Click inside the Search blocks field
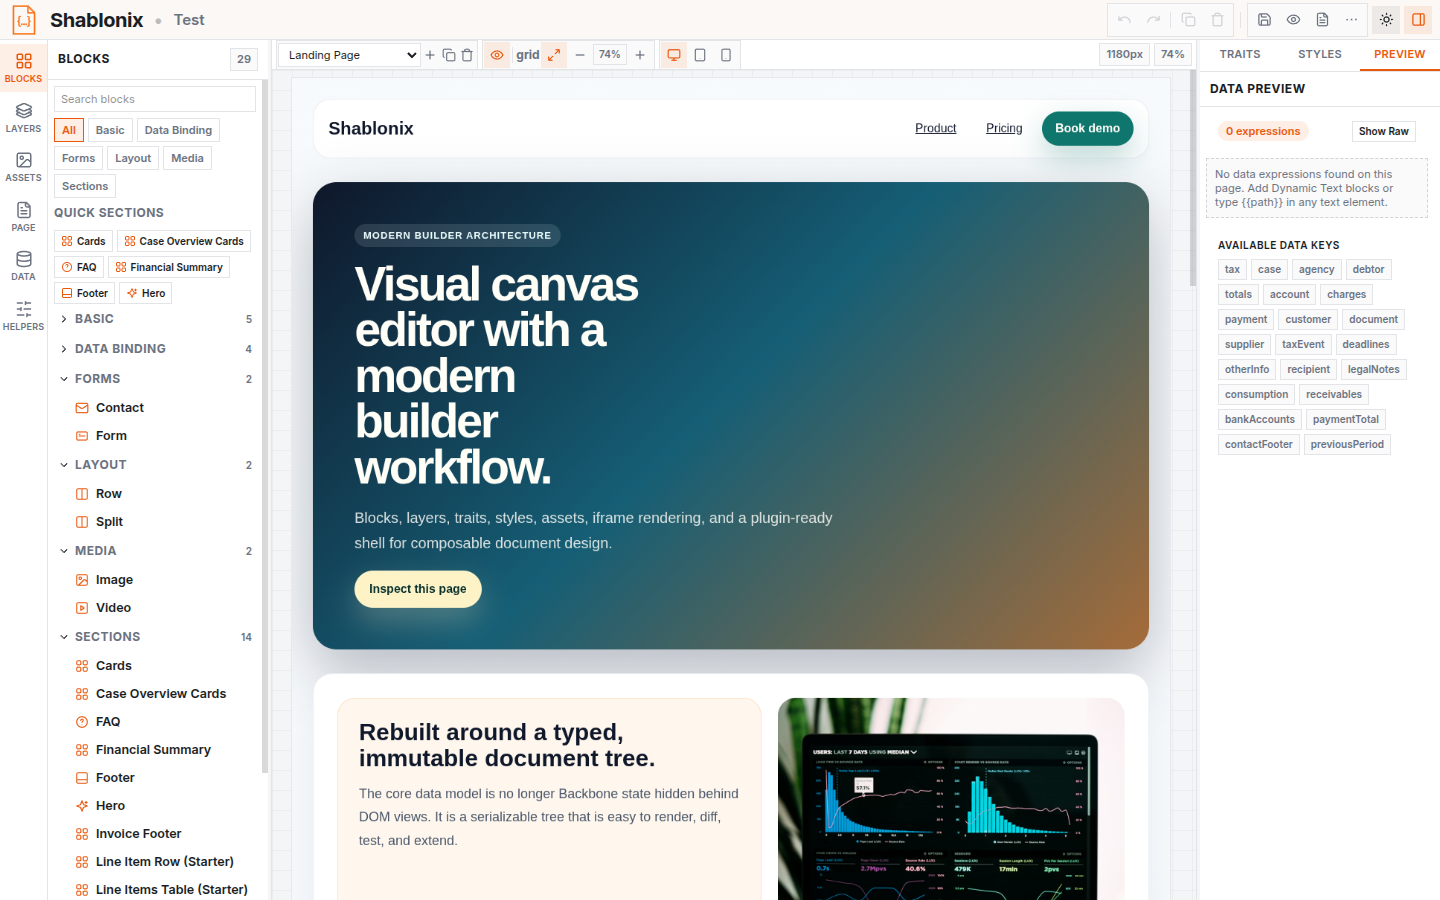Image resolution: width=1440 pixels, height=900 pixels. 154,99
